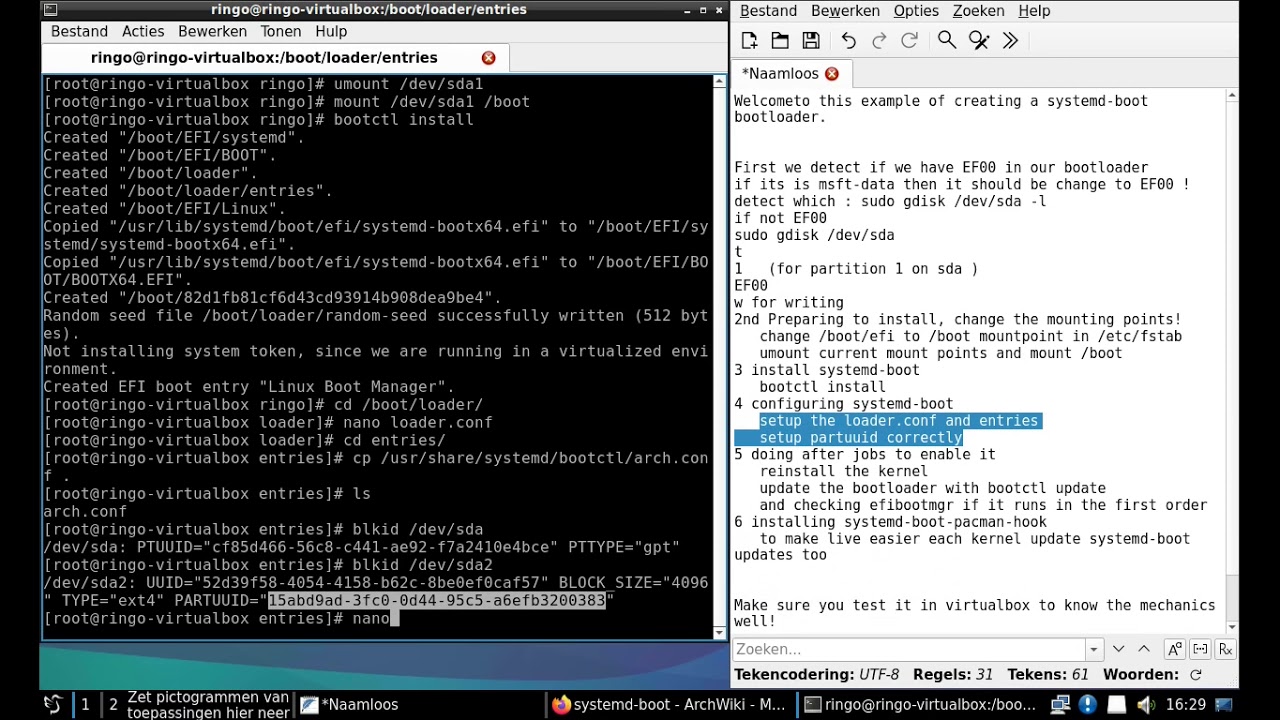Open the editor's Help menu
Viewport: 1280px width, 720px height.
(1034, 11)
